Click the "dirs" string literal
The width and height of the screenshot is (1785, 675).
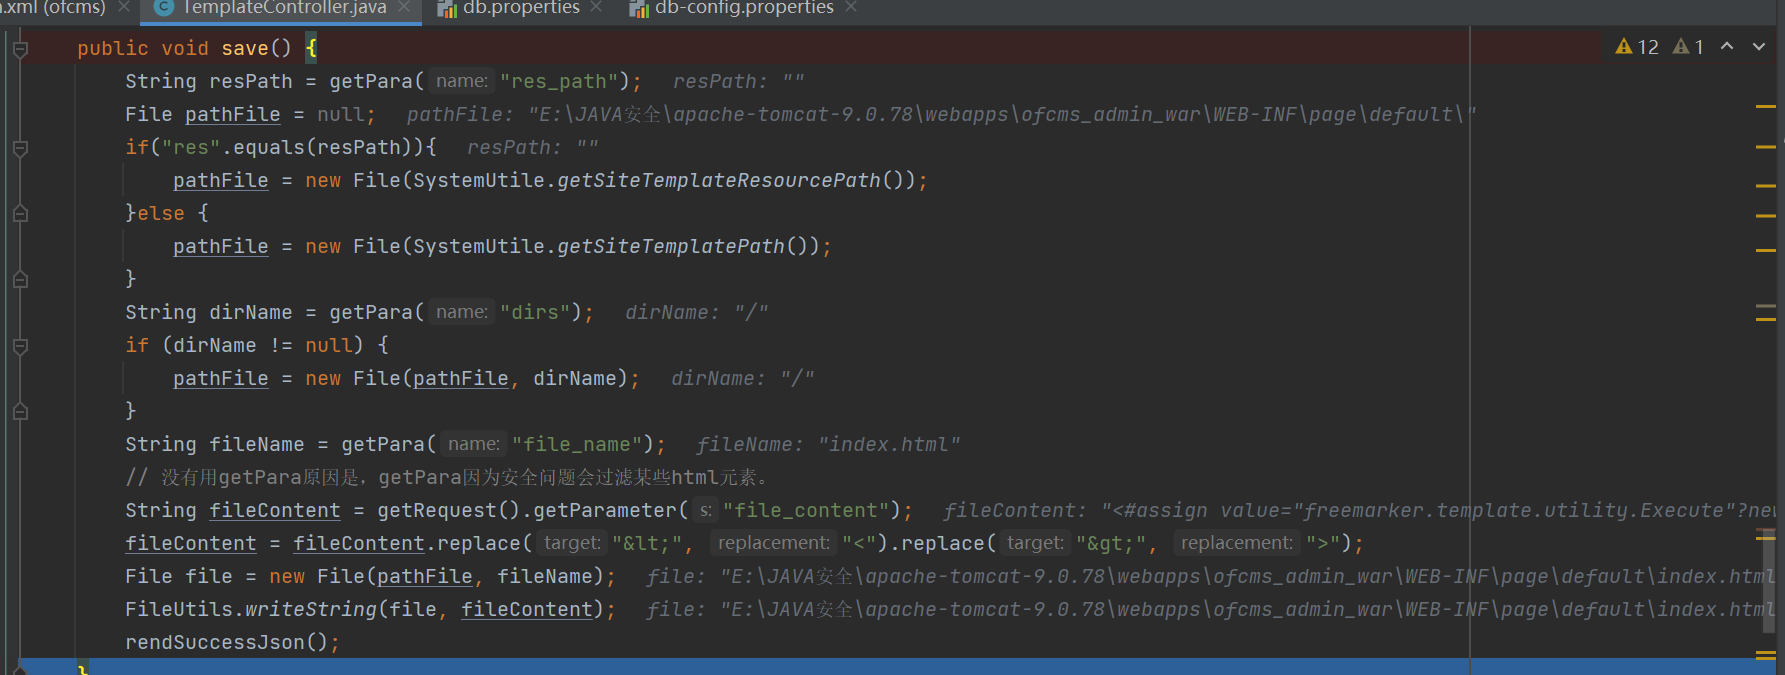tap(535, 312)
